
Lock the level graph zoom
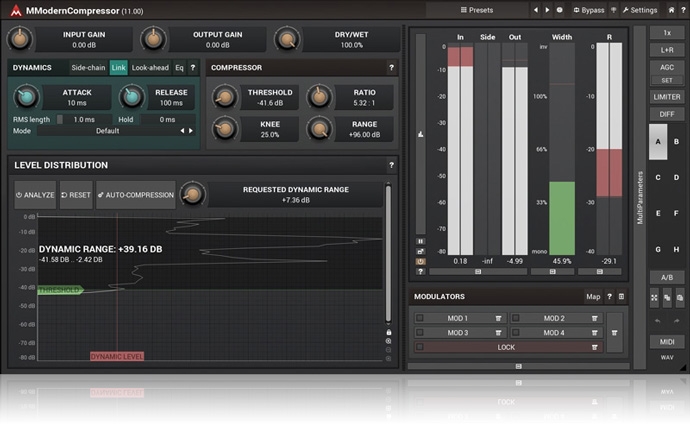[x=389, y=333]
